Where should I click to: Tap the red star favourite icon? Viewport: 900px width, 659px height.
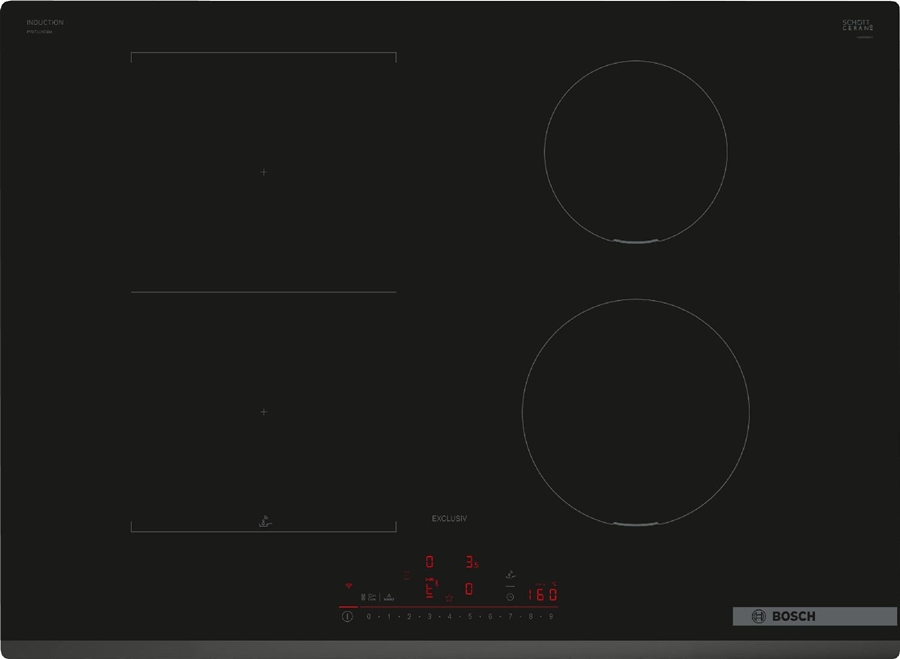point(449,597)
